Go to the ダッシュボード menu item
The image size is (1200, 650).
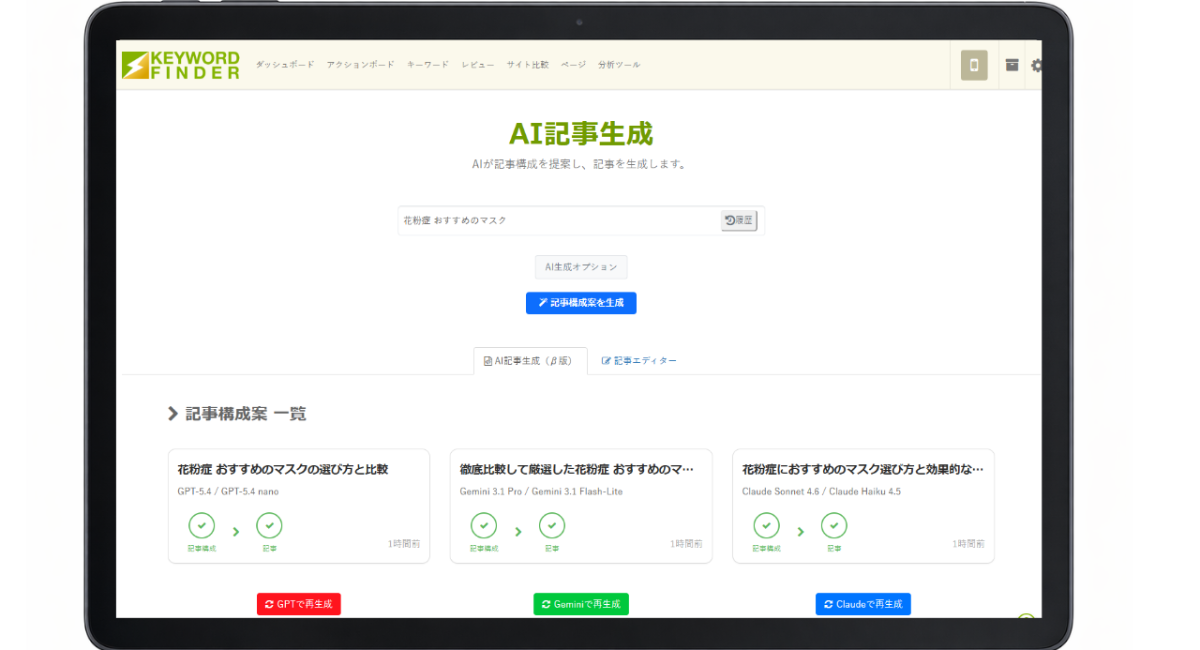[285, 65]
